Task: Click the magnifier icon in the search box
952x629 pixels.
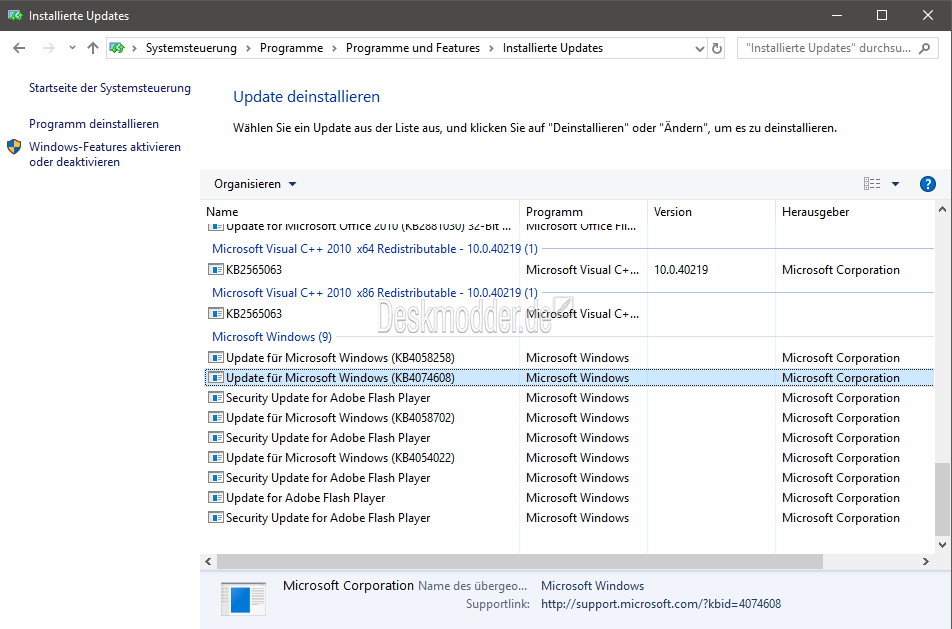Action: pyautogui.click(x=925, y=48)
